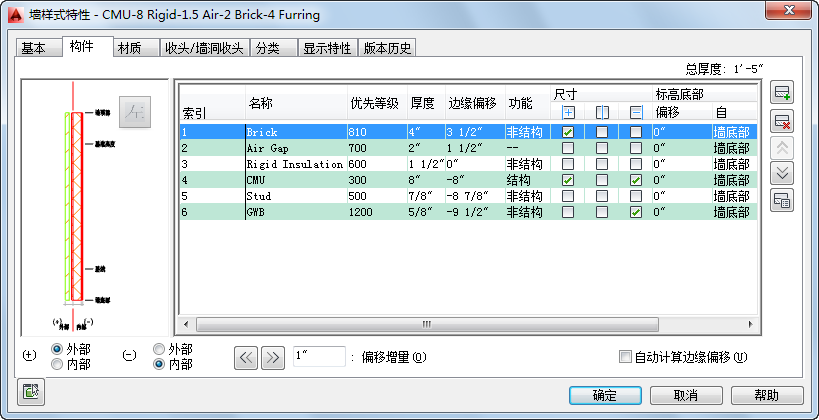Check Rigid Insulation negative dimension checkbox
Screen dimensions: 819x420
click(x=636, y=164)
